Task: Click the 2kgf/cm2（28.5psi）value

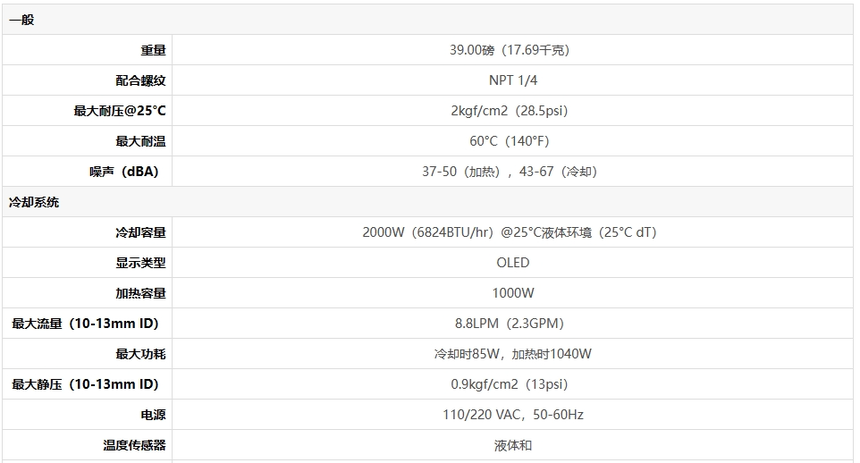Action: tap(512, 111)
